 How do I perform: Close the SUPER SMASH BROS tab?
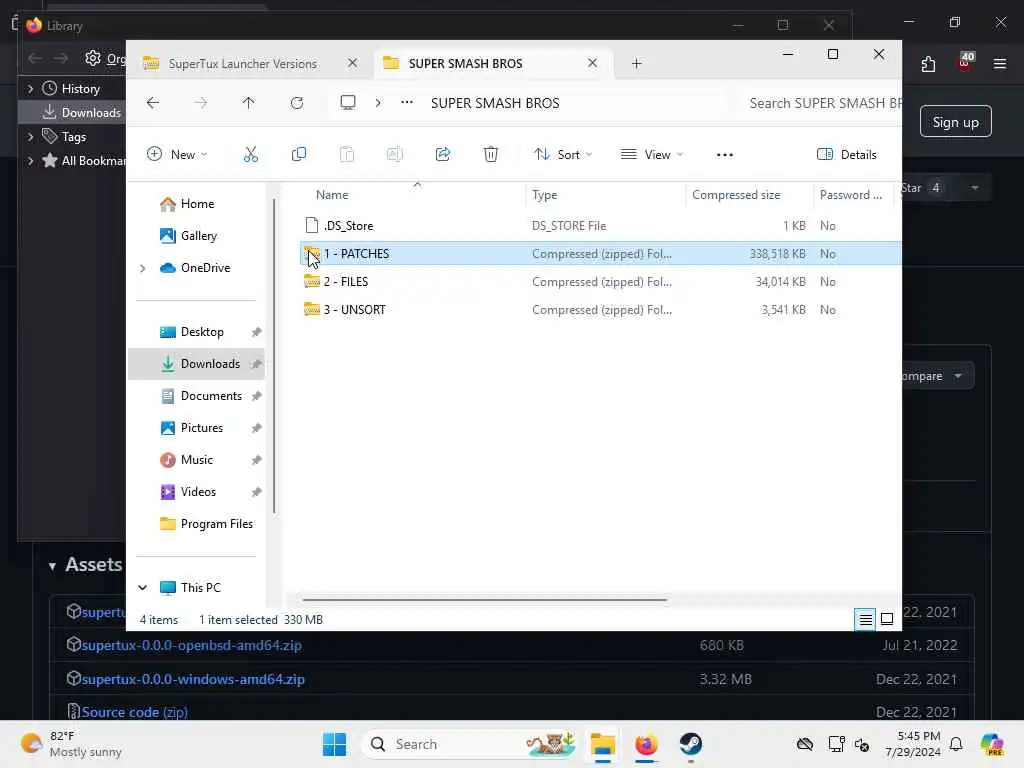(592, 63)
